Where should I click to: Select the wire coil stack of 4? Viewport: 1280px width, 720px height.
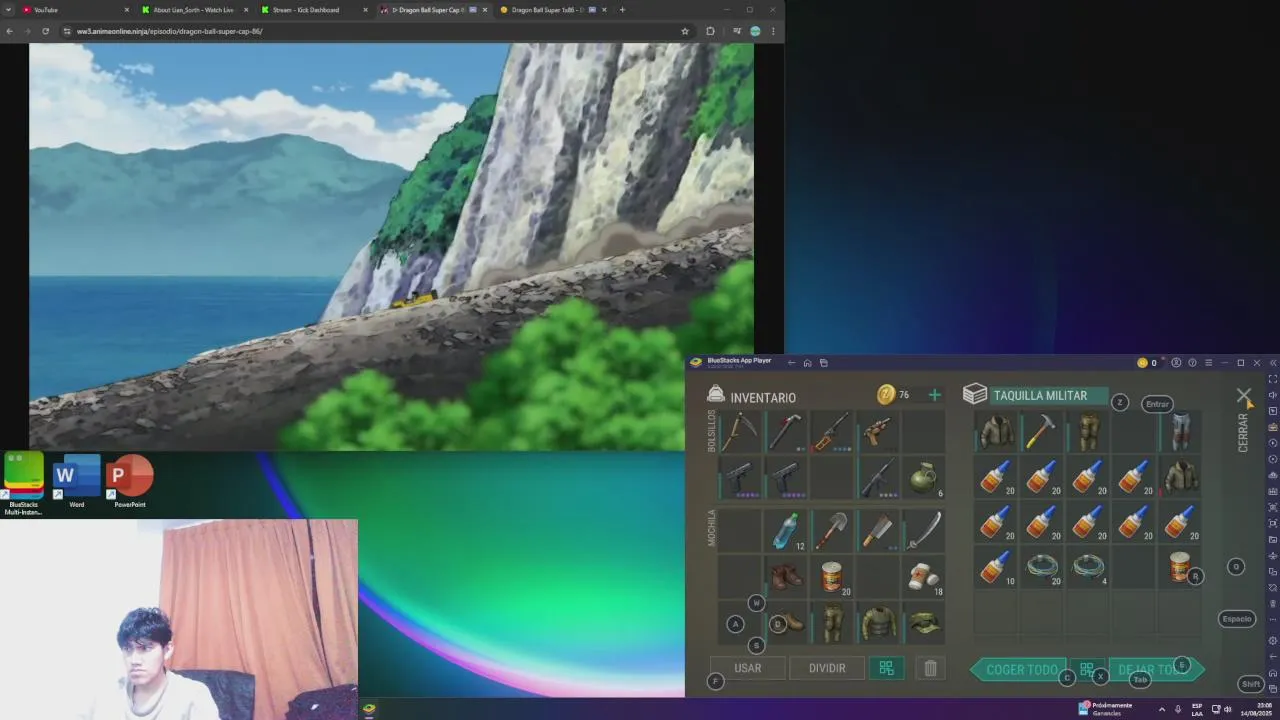point(1088,567)
